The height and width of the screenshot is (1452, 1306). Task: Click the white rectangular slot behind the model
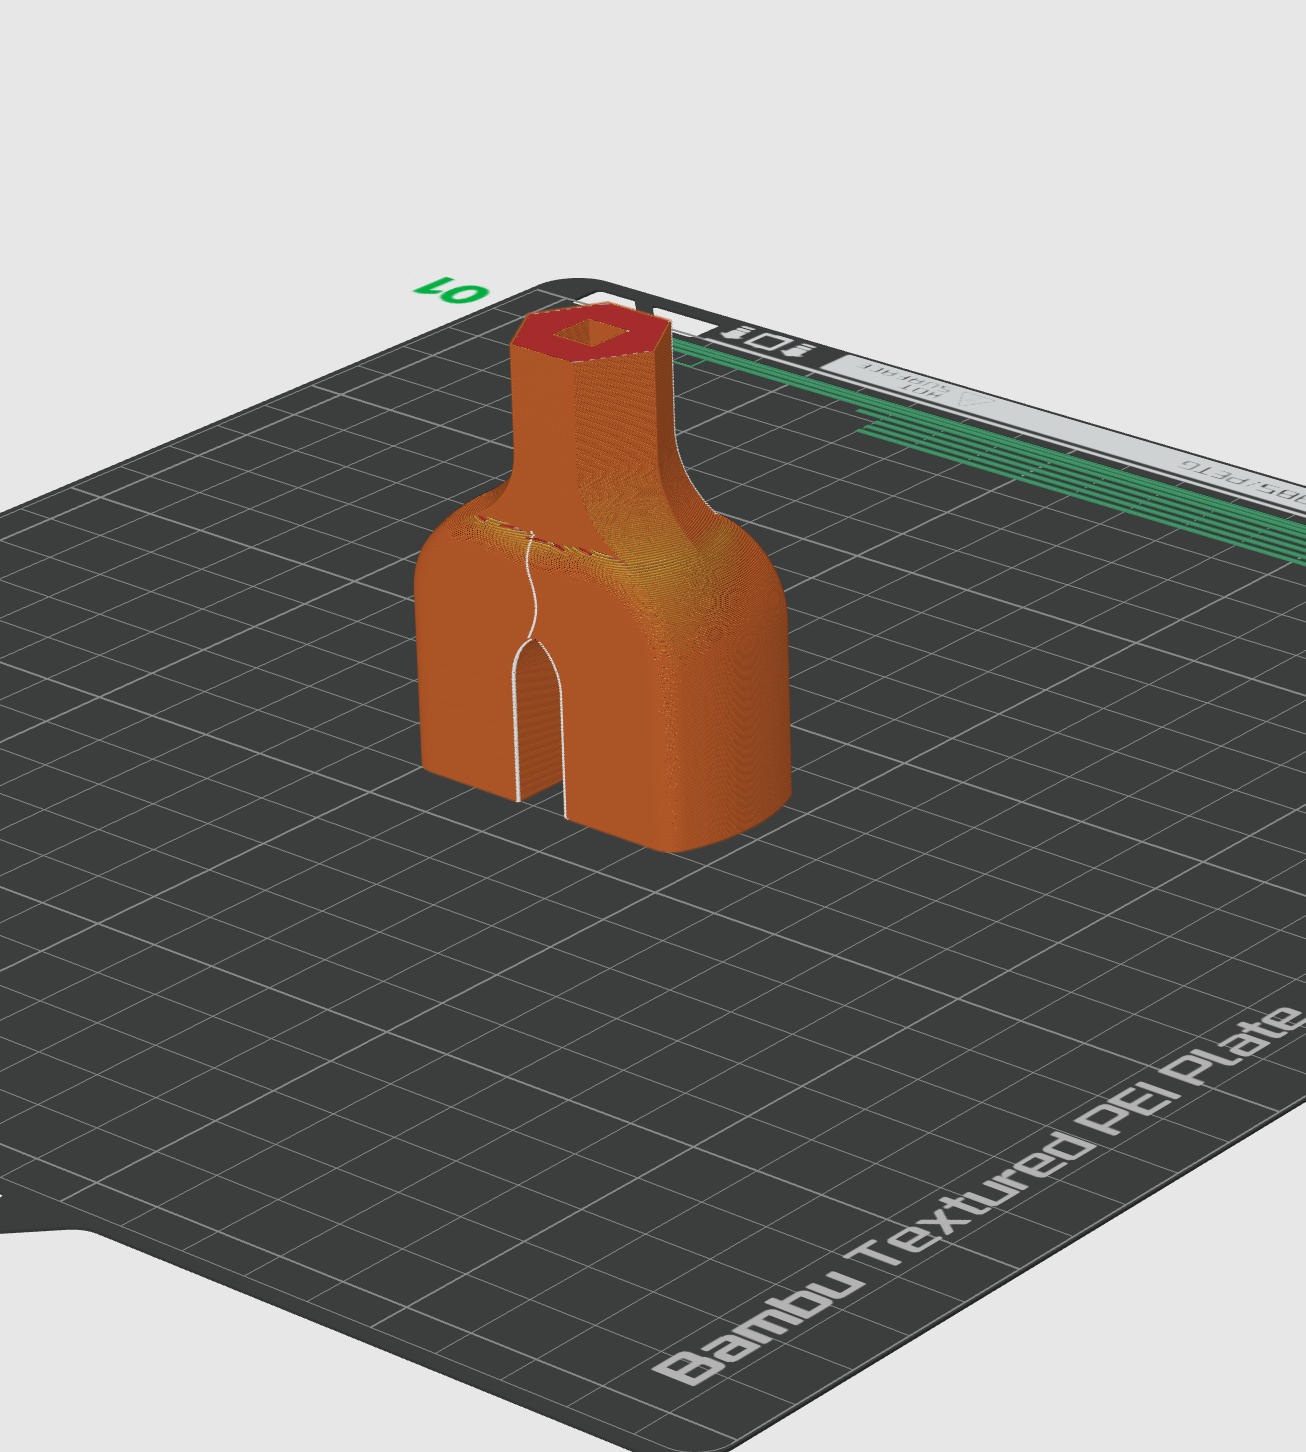pos(692,324)
